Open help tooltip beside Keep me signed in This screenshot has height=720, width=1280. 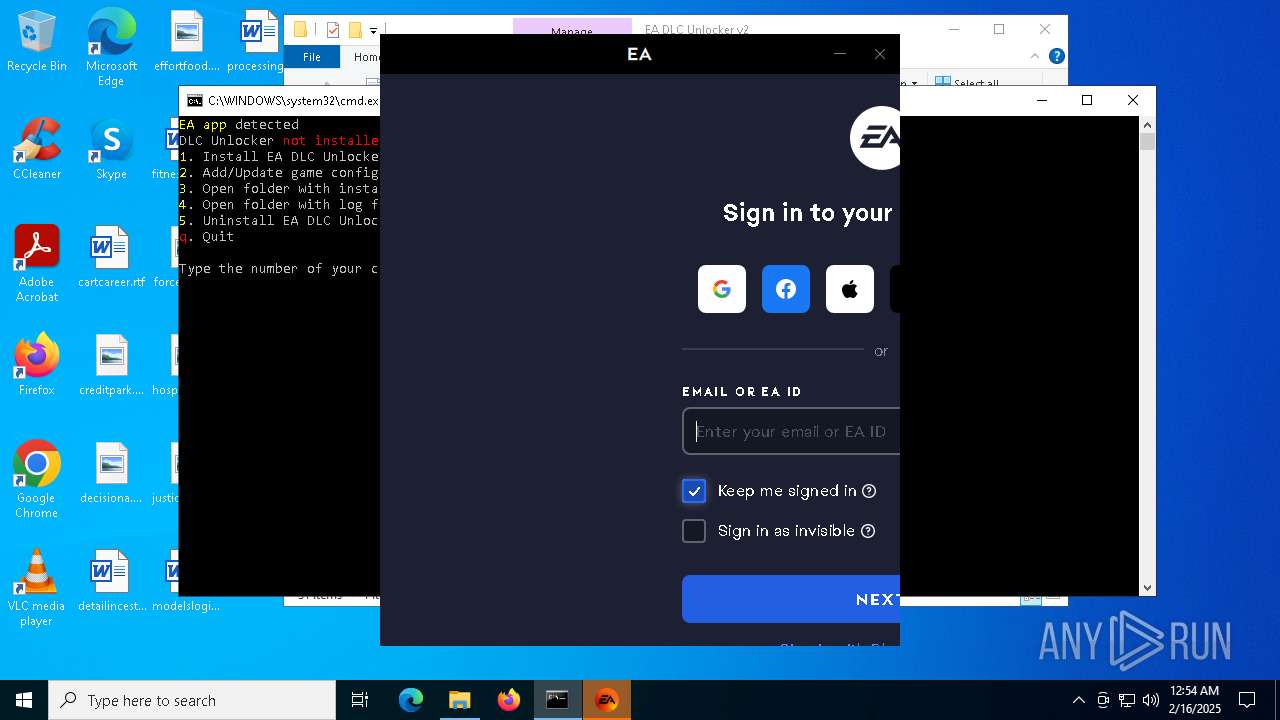tap(869, 491)
